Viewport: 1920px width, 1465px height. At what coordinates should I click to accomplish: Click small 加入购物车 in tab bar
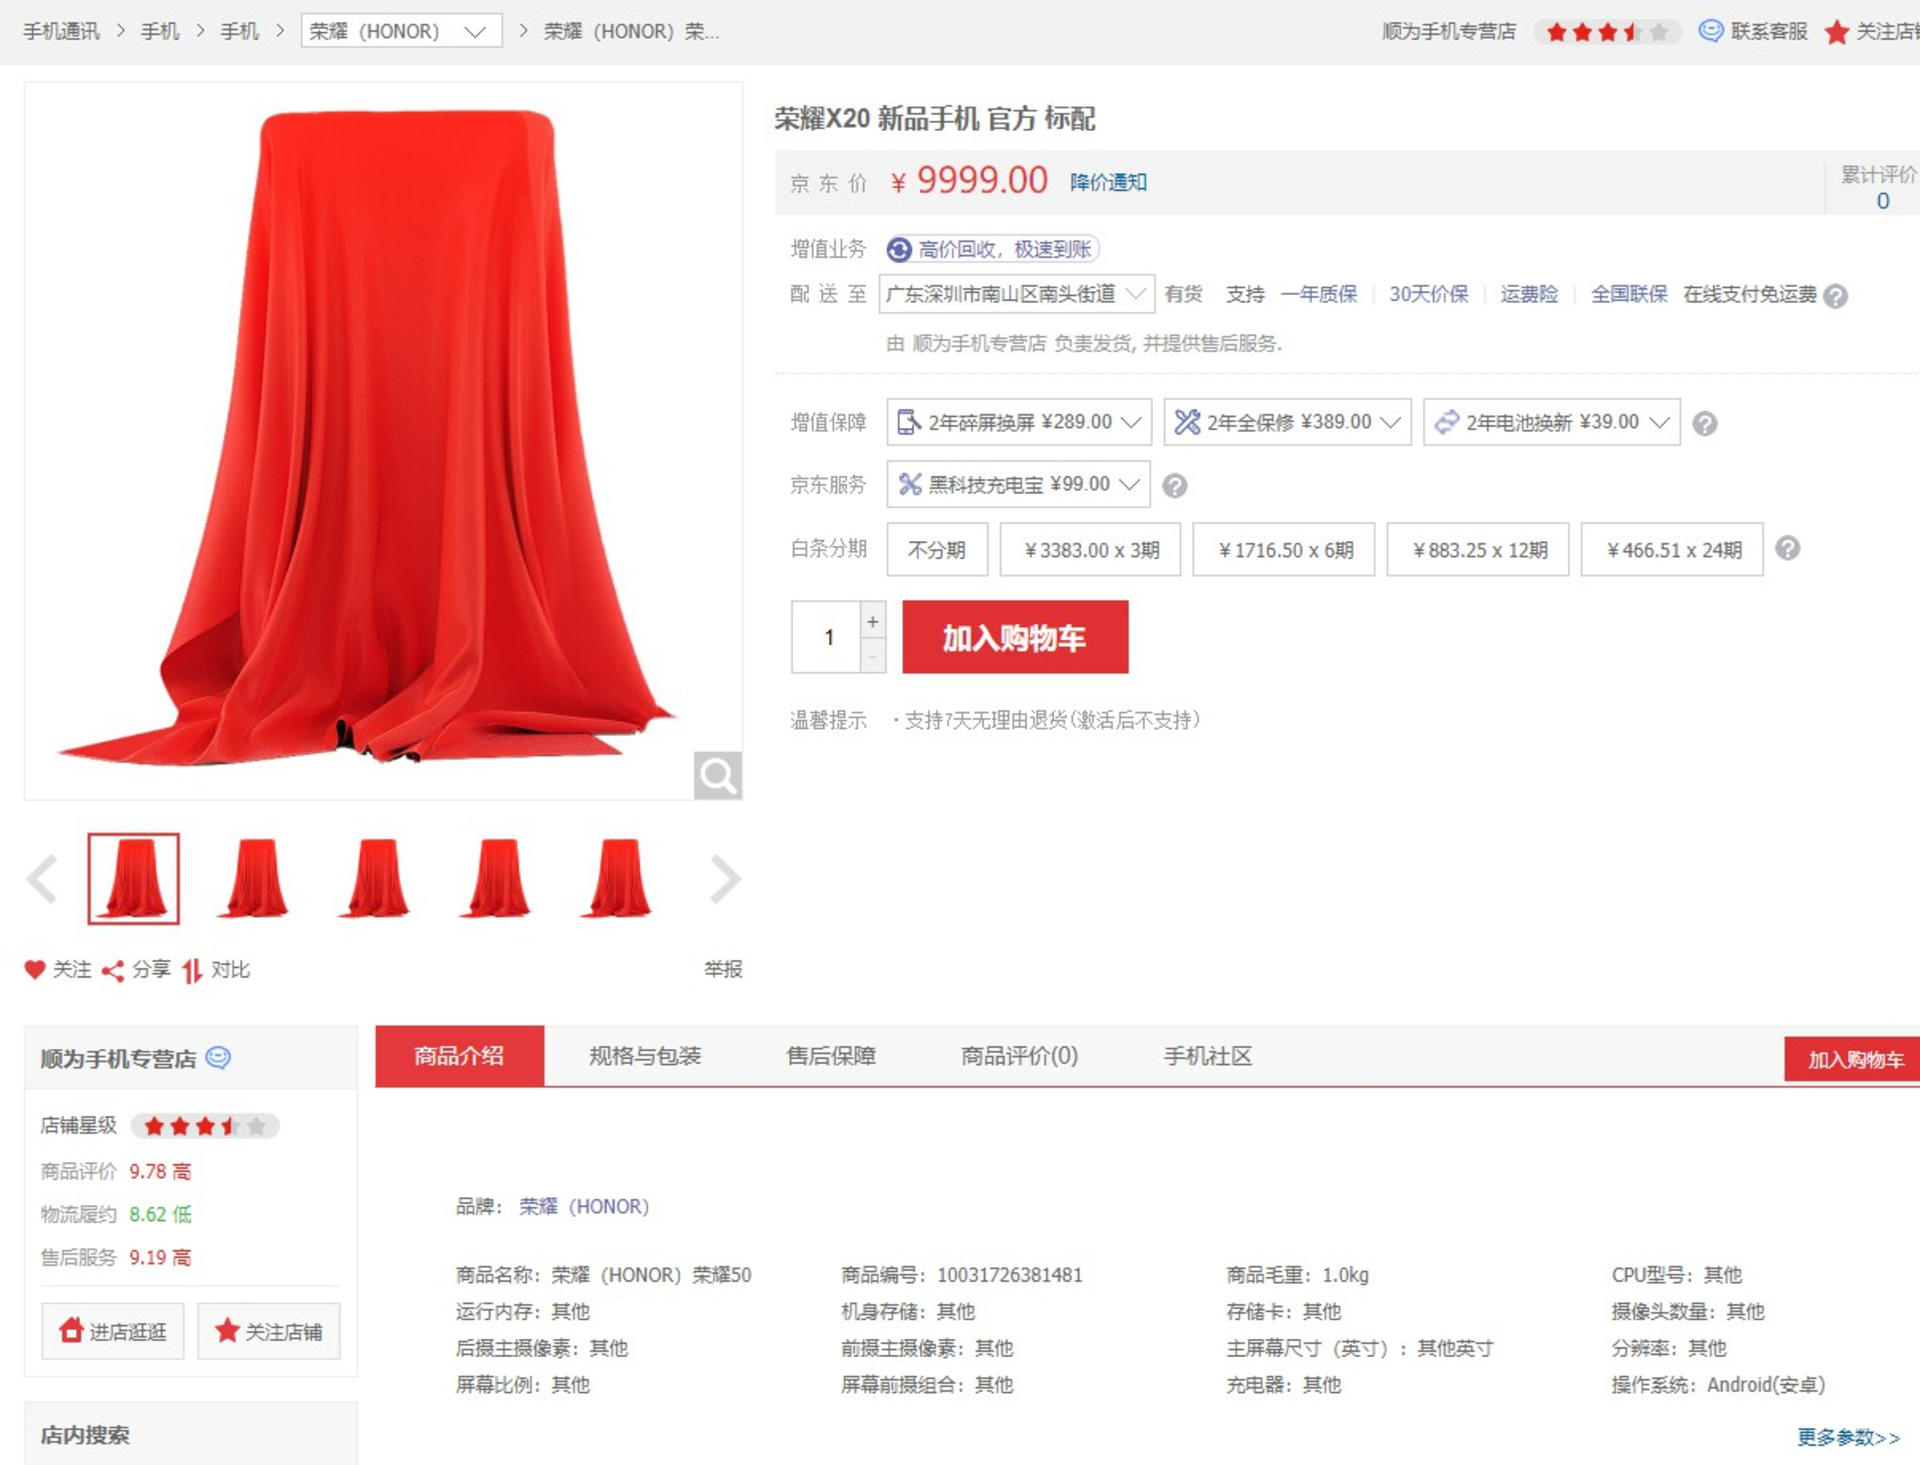[1854, 1059]
